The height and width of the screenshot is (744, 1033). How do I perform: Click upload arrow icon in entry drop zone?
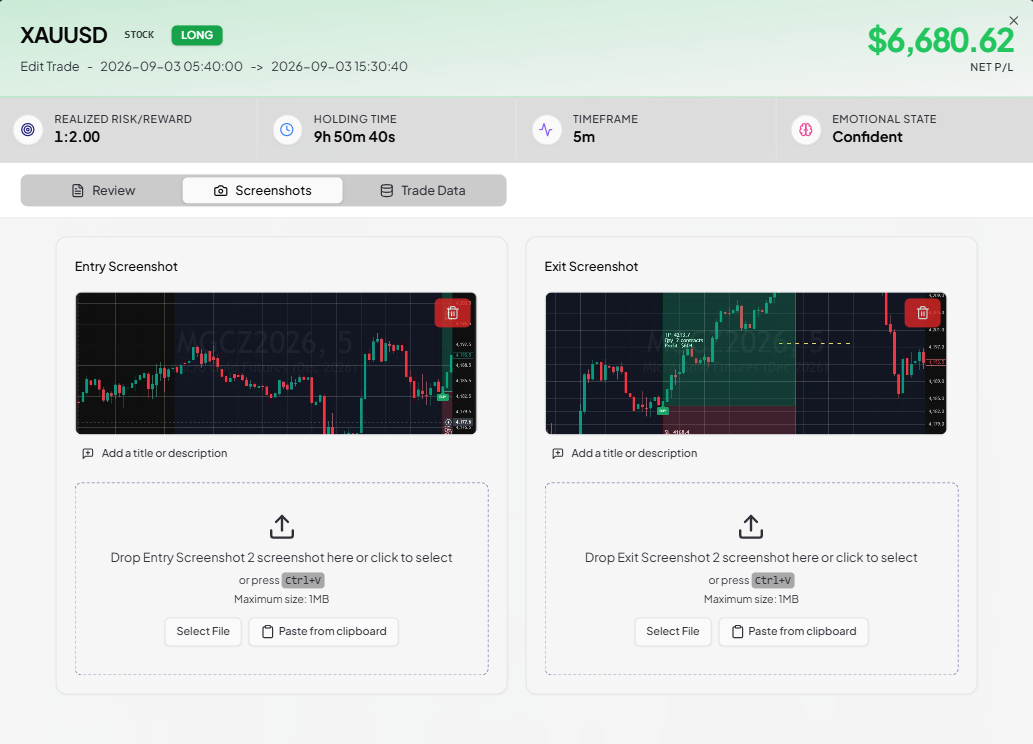point(281,527)
